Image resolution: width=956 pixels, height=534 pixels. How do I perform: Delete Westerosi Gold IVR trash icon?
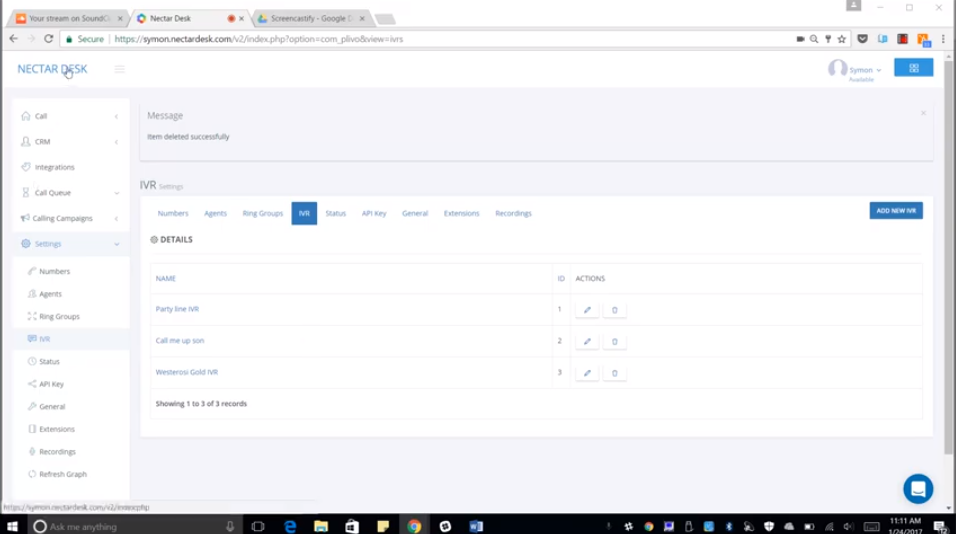click(615, 373)
